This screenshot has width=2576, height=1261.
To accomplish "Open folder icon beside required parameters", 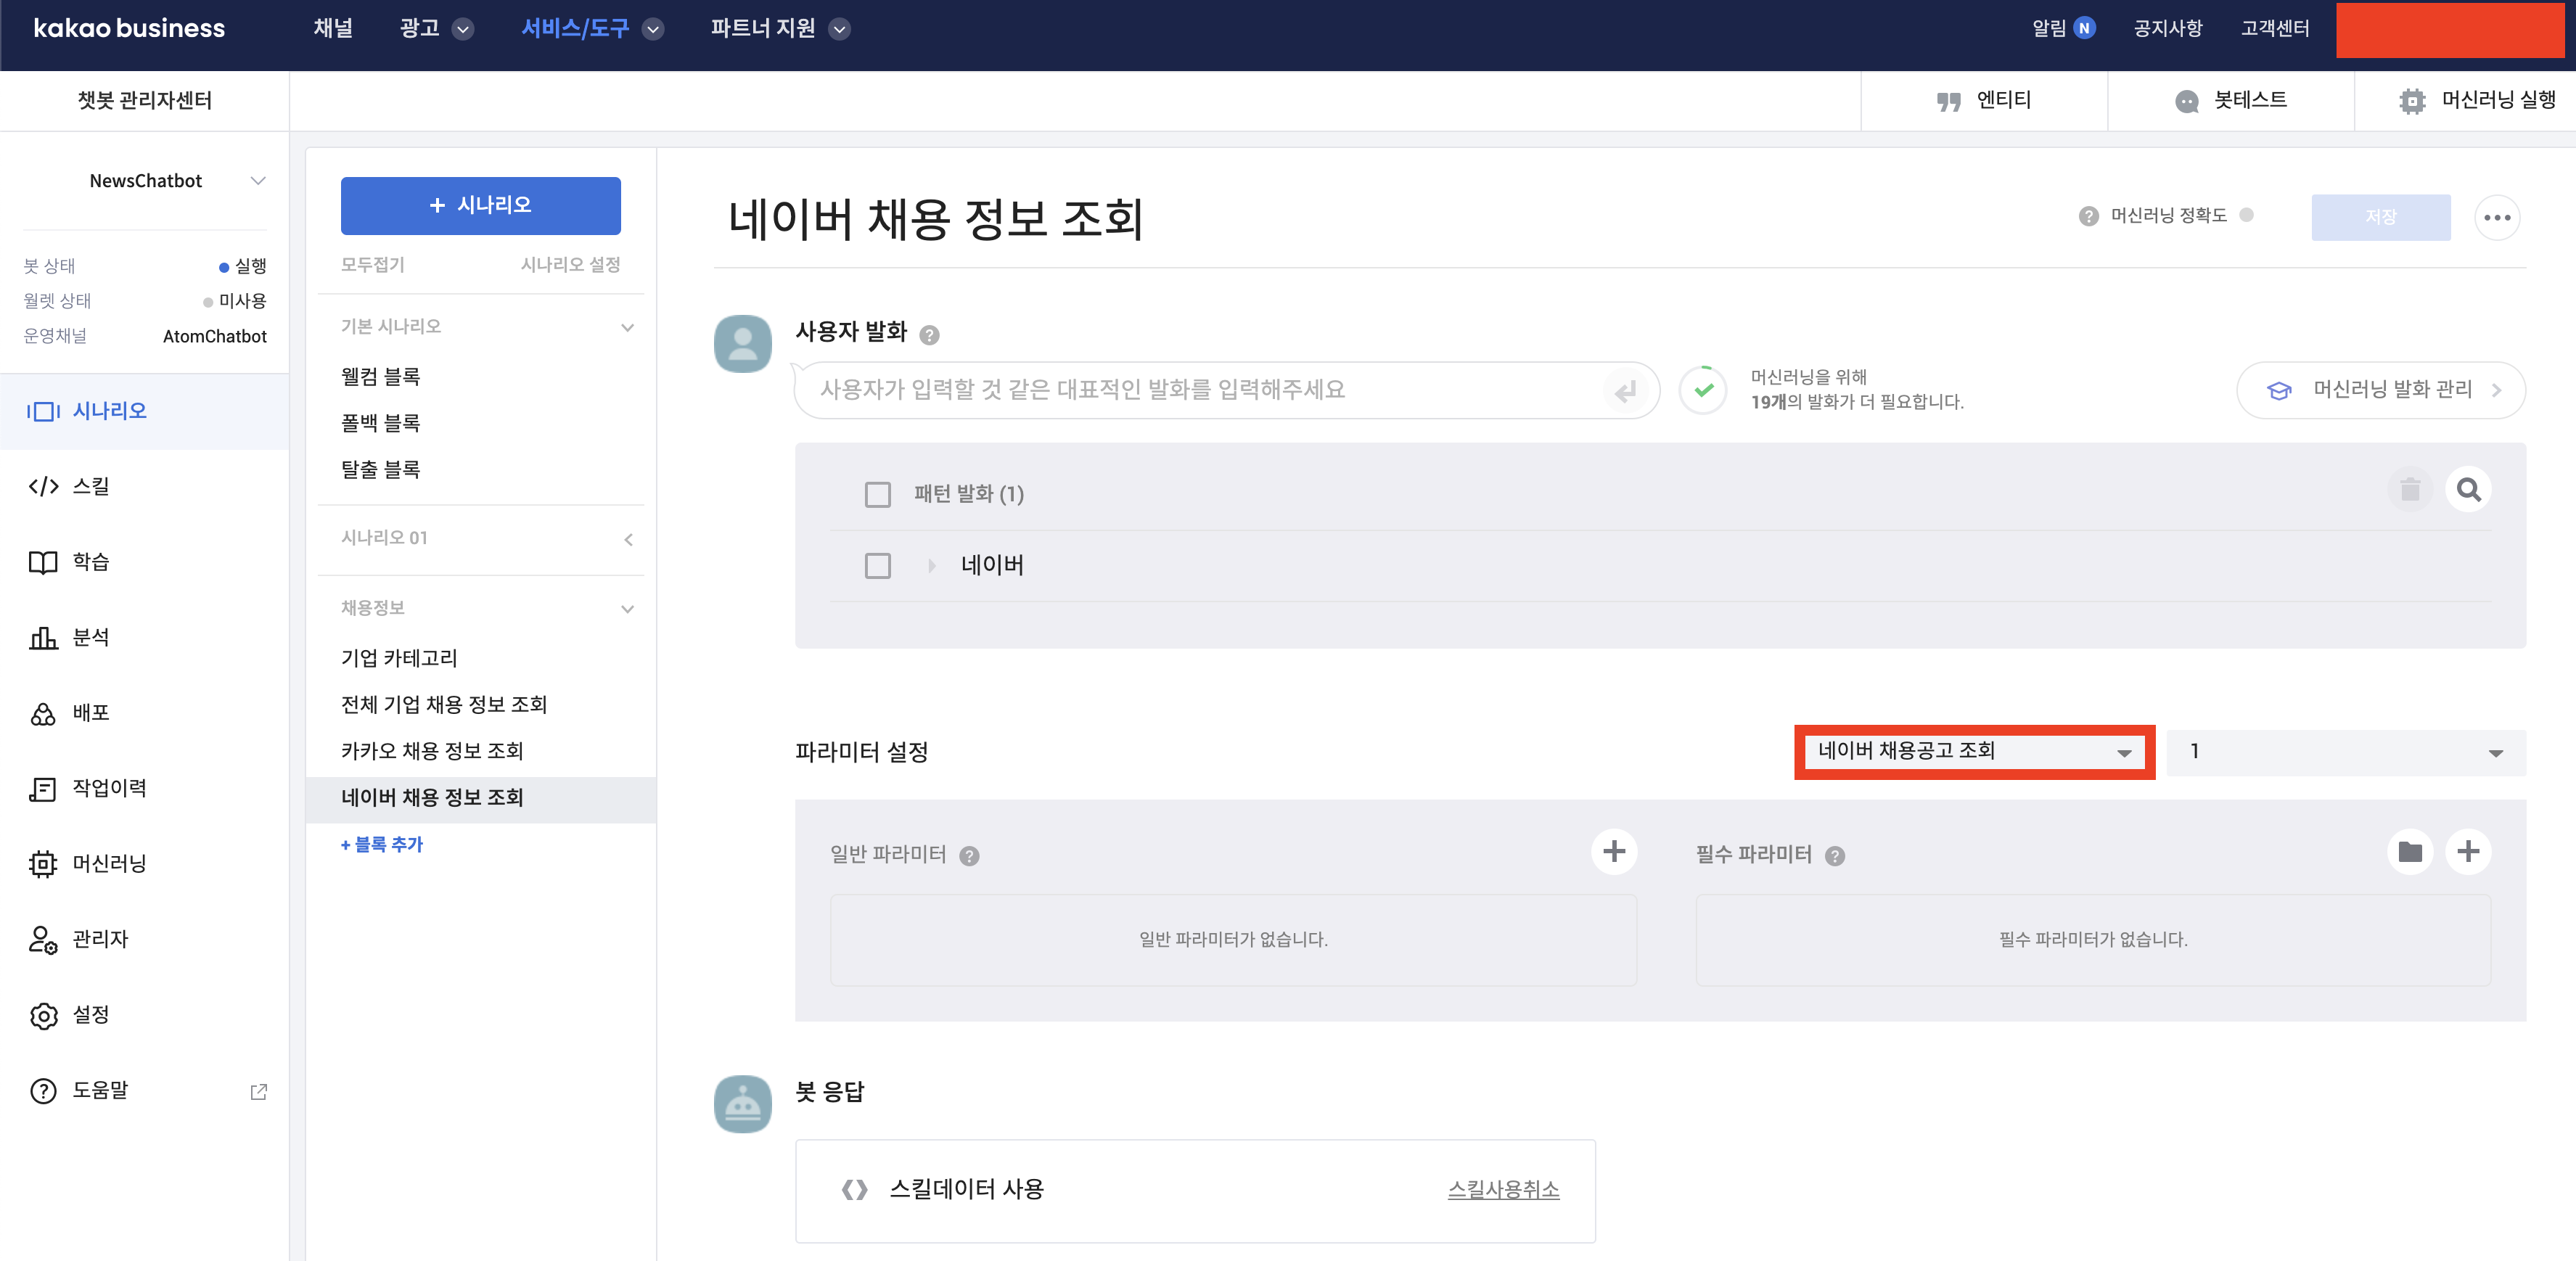I will (2410, 852).
